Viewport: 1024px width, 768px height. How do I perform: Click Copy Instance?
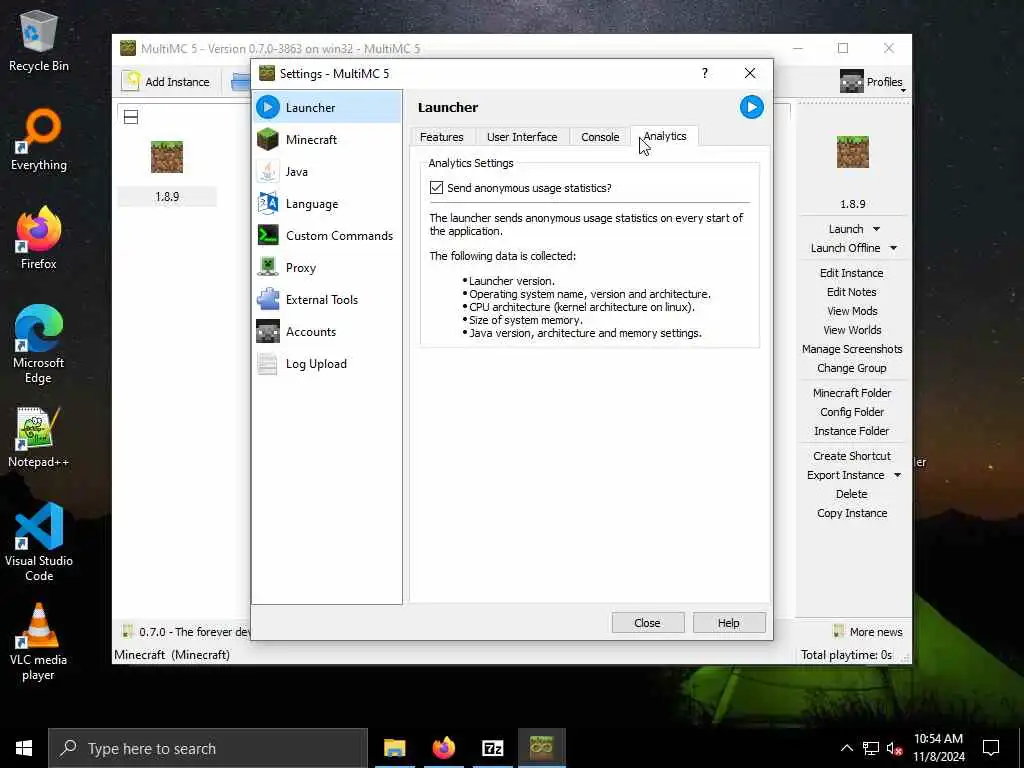click(852, 513)
